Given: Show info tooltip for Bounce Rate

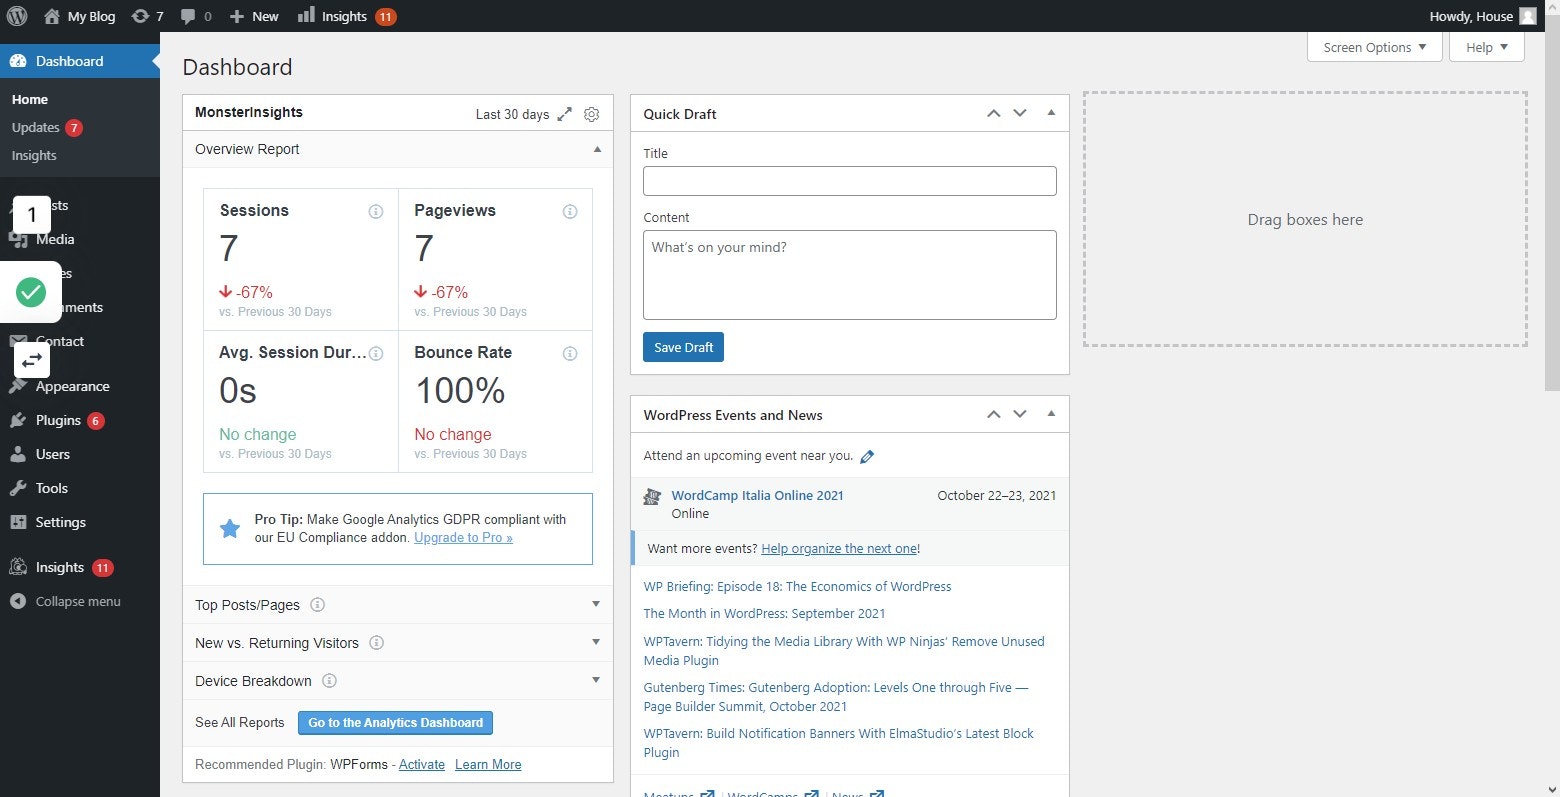Looking at the screenshot, I should coord(570,353).
